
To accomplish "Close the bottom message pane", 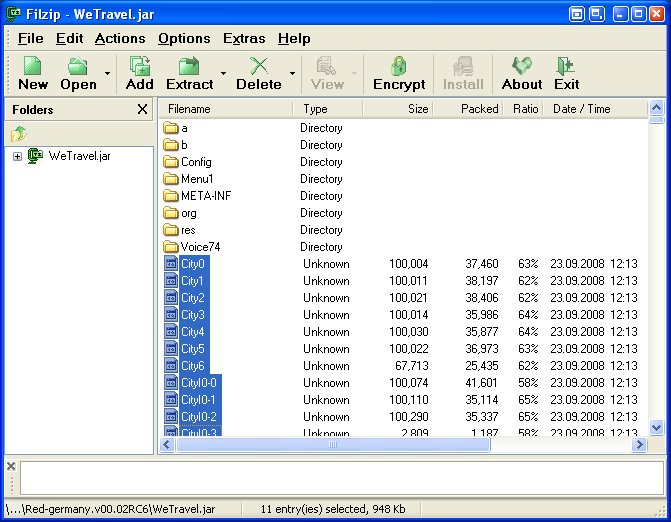I will tap(12, 466).
